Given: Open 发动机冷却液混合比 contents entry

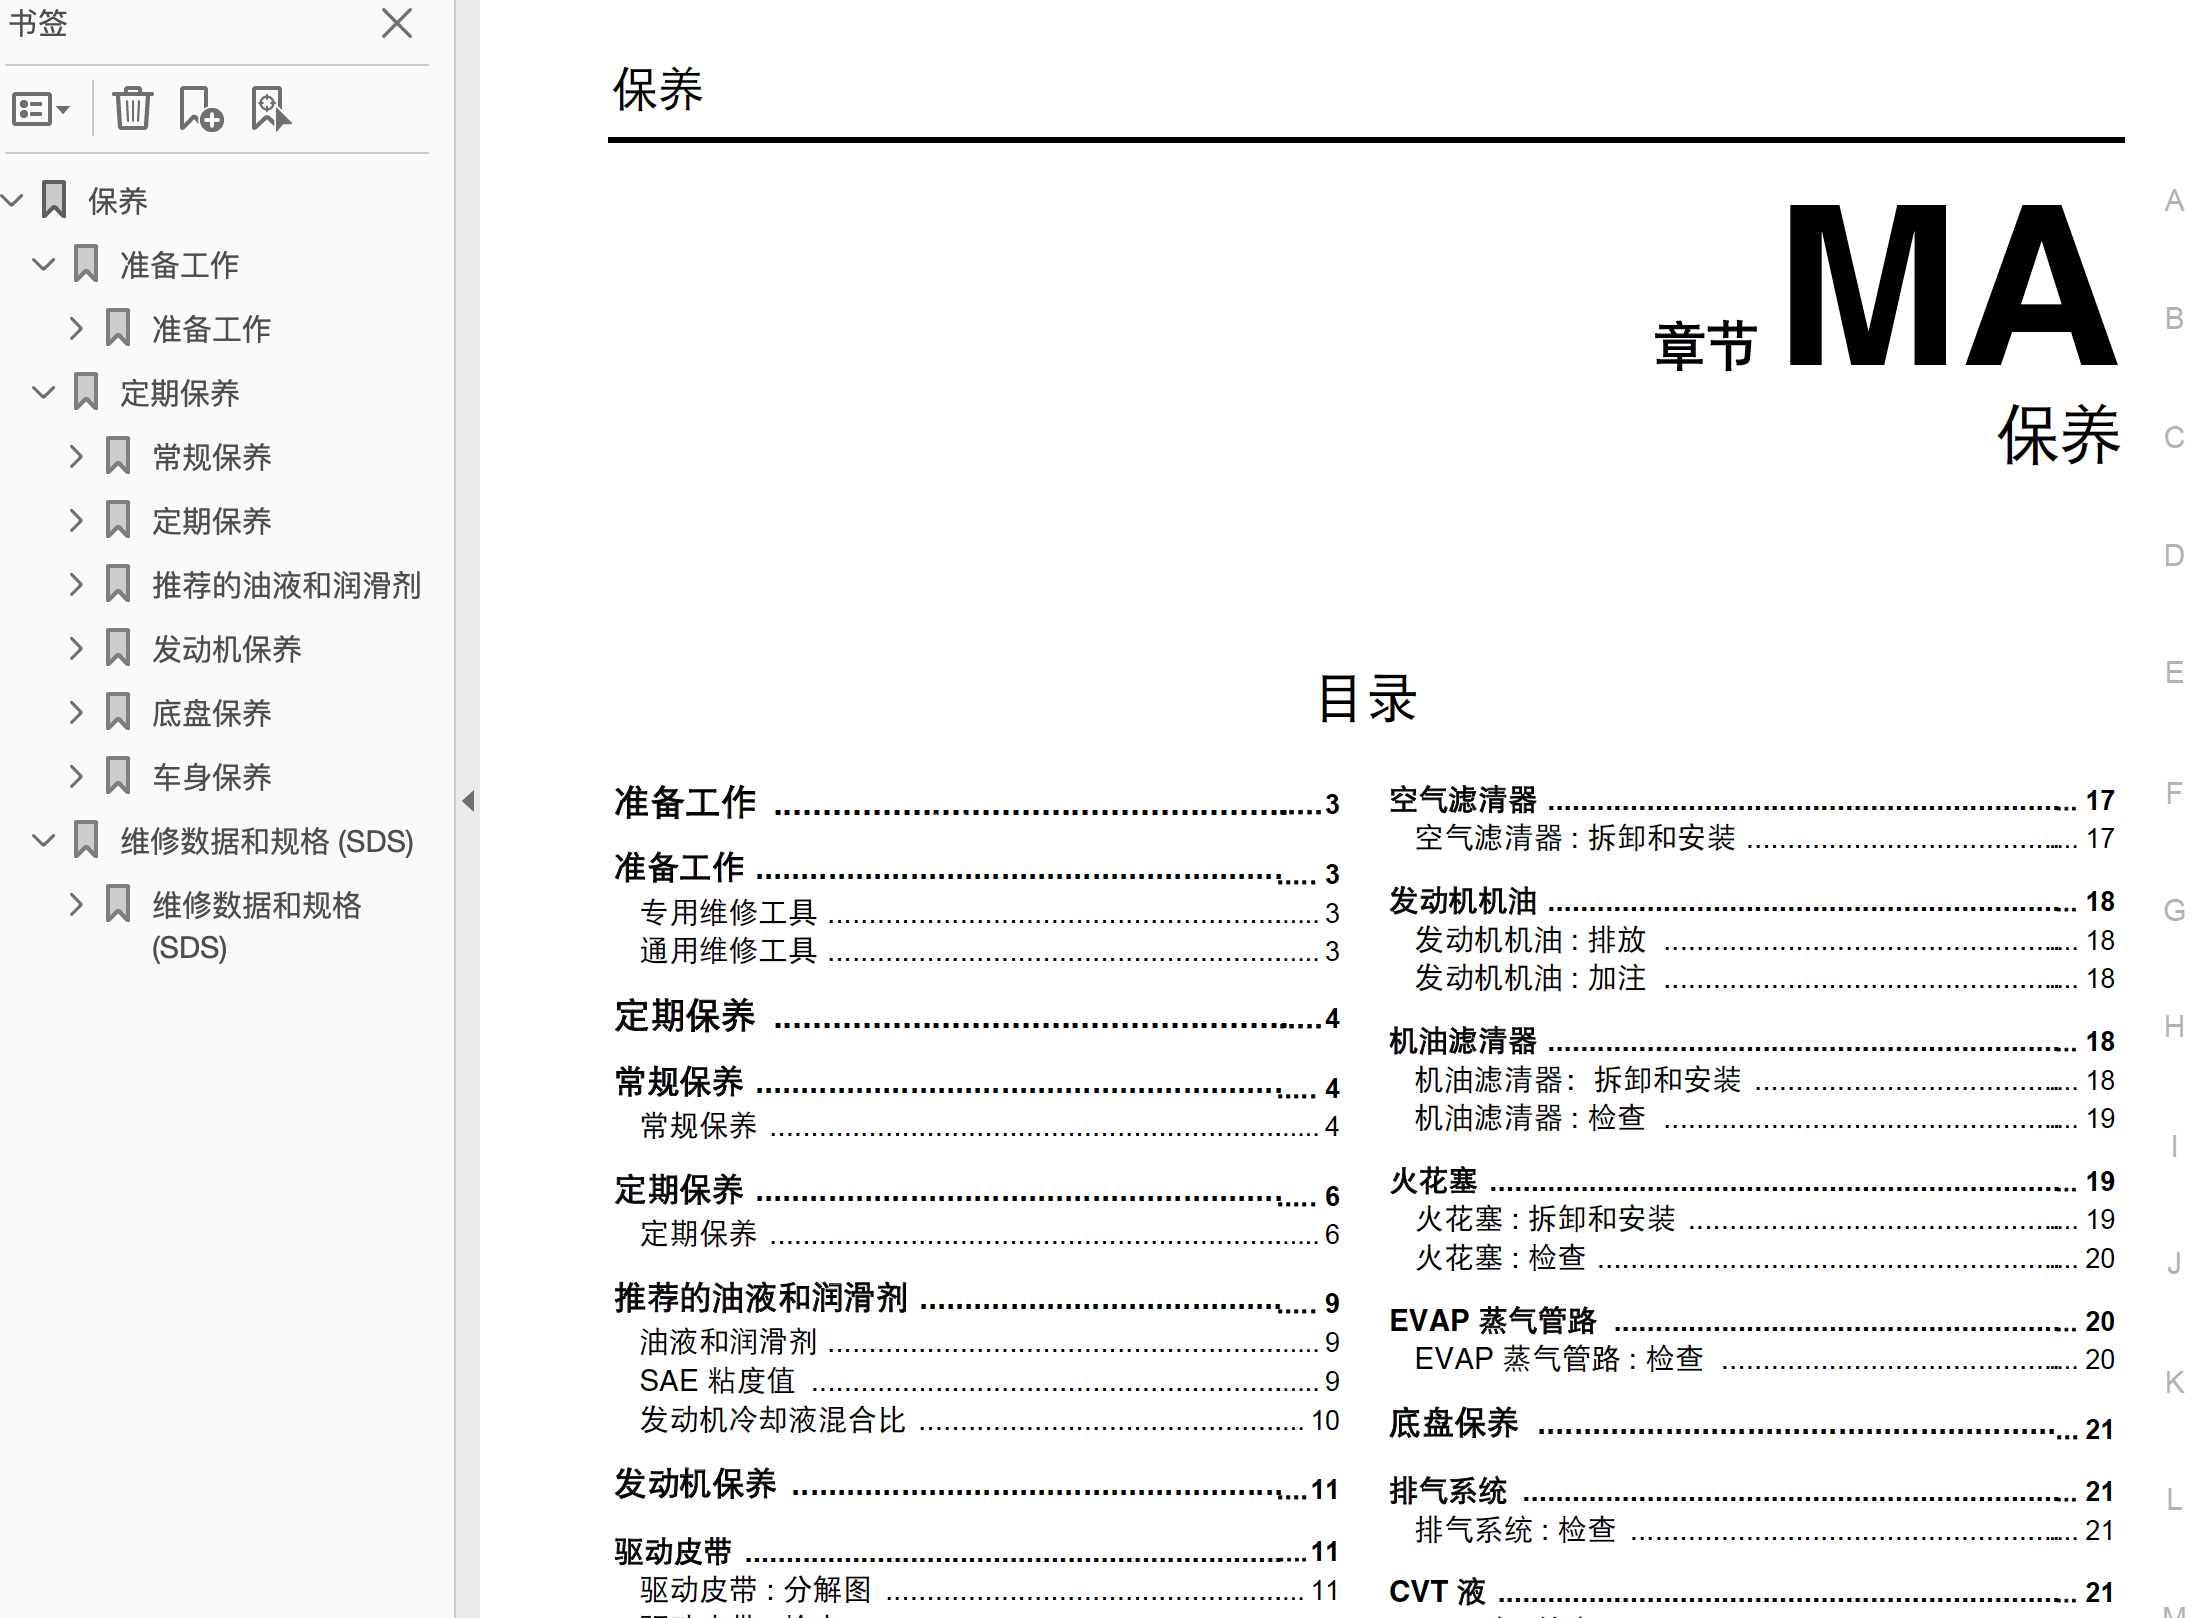Looking at the screenshot, I should point(989,1419).
